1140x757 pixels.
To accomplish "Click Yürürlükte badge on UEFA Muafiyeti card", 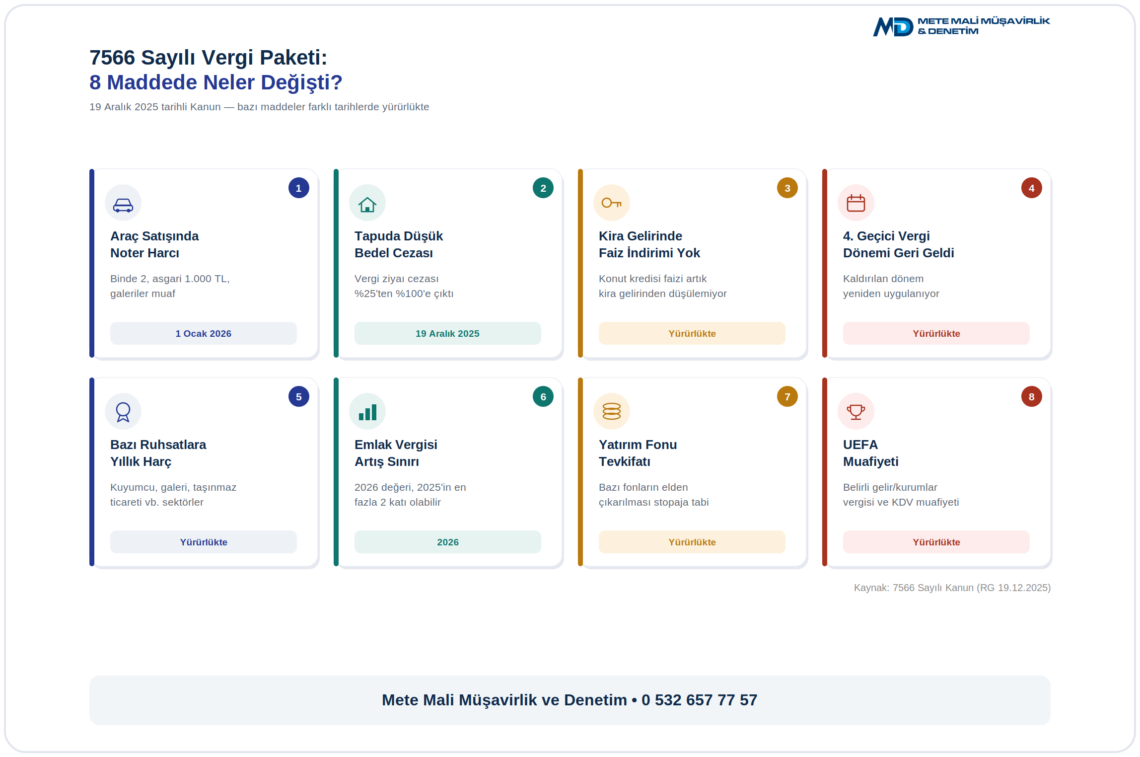I will pyautogui.click(x=936, y=542).
